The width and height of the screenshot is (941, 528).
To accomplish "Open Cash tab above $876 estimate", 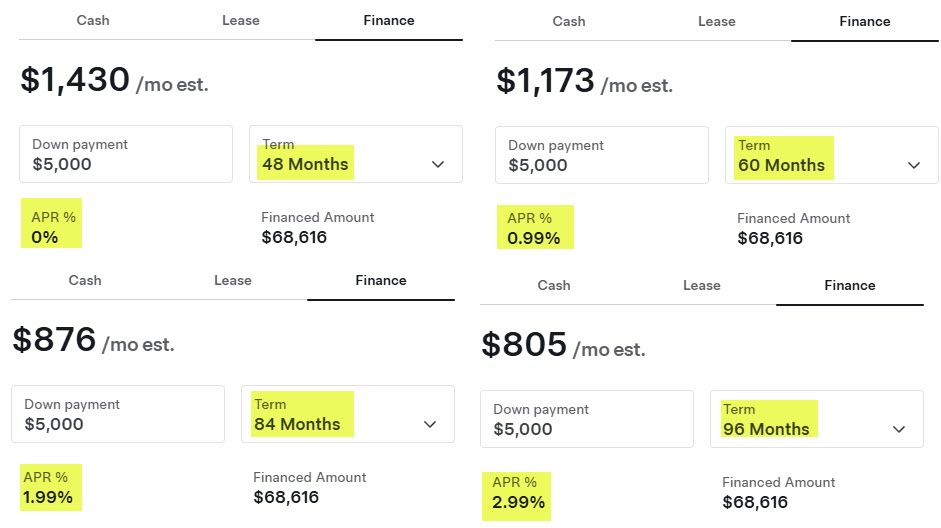I will click(x=85, y=280).
